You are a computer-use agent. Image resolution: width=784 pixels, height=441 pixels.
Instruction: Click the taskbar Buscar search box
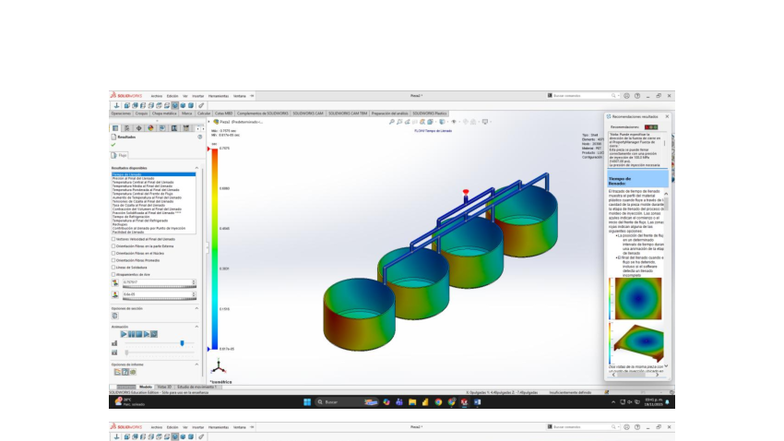click(x=346, y=402)
